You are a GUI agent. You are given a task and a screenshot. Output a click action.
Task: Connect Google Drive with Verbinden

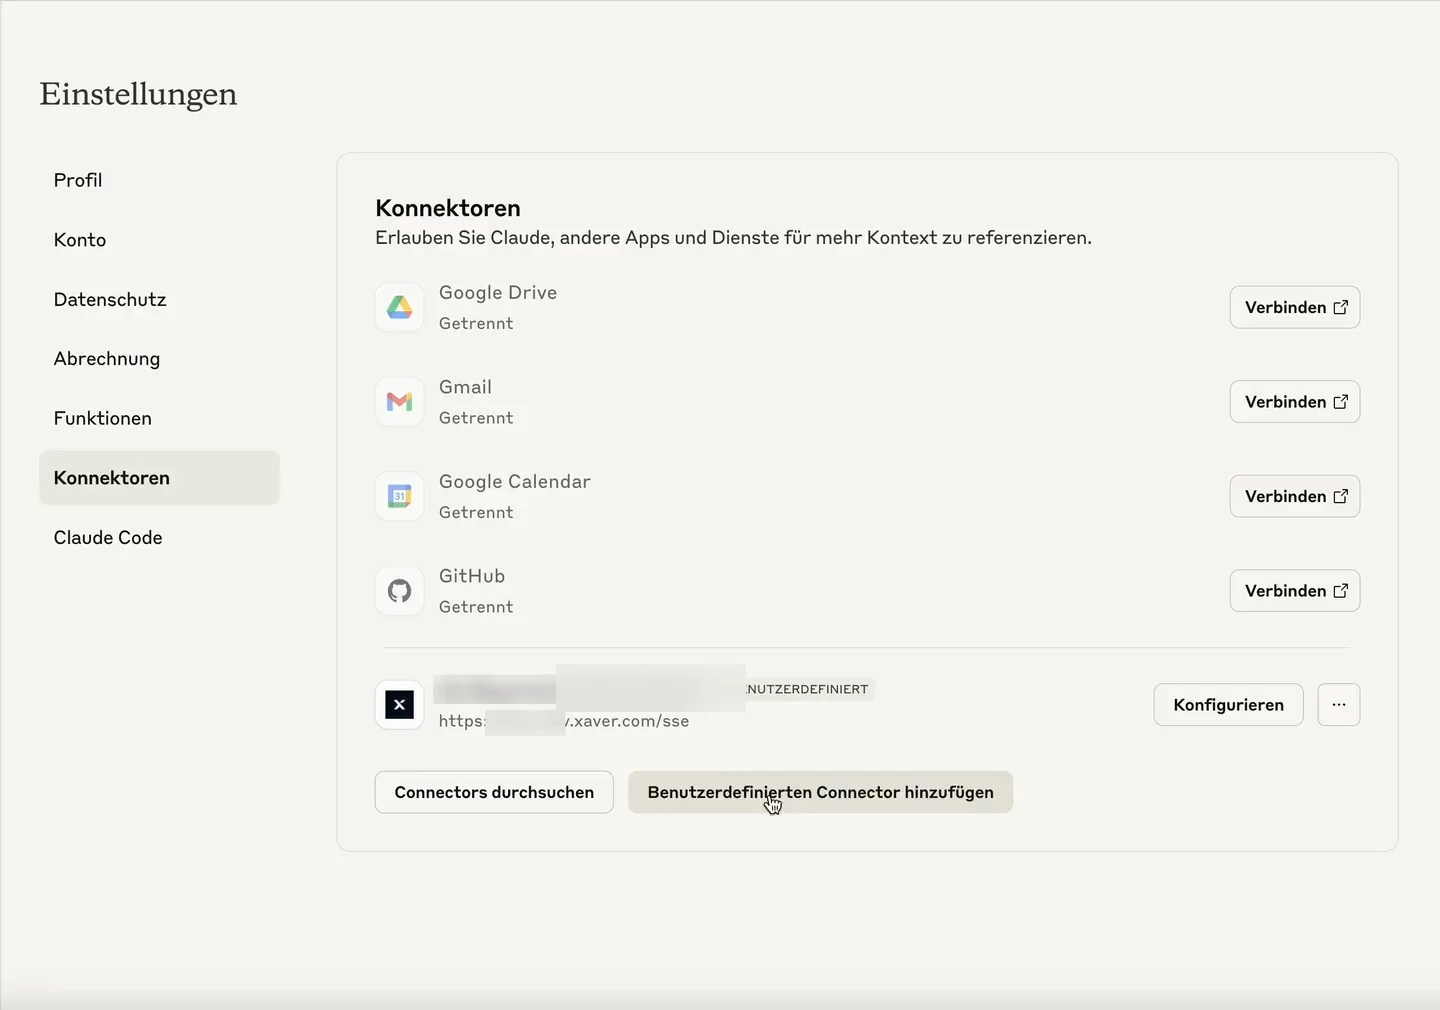coord(1295,307)
